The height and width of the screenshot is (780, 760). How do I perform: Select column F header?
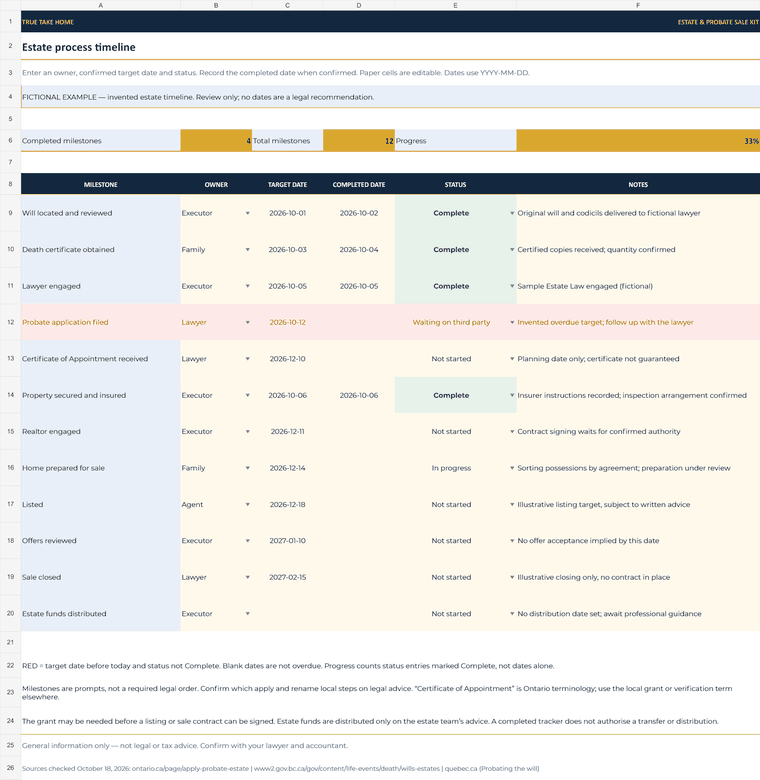[638, 5]
